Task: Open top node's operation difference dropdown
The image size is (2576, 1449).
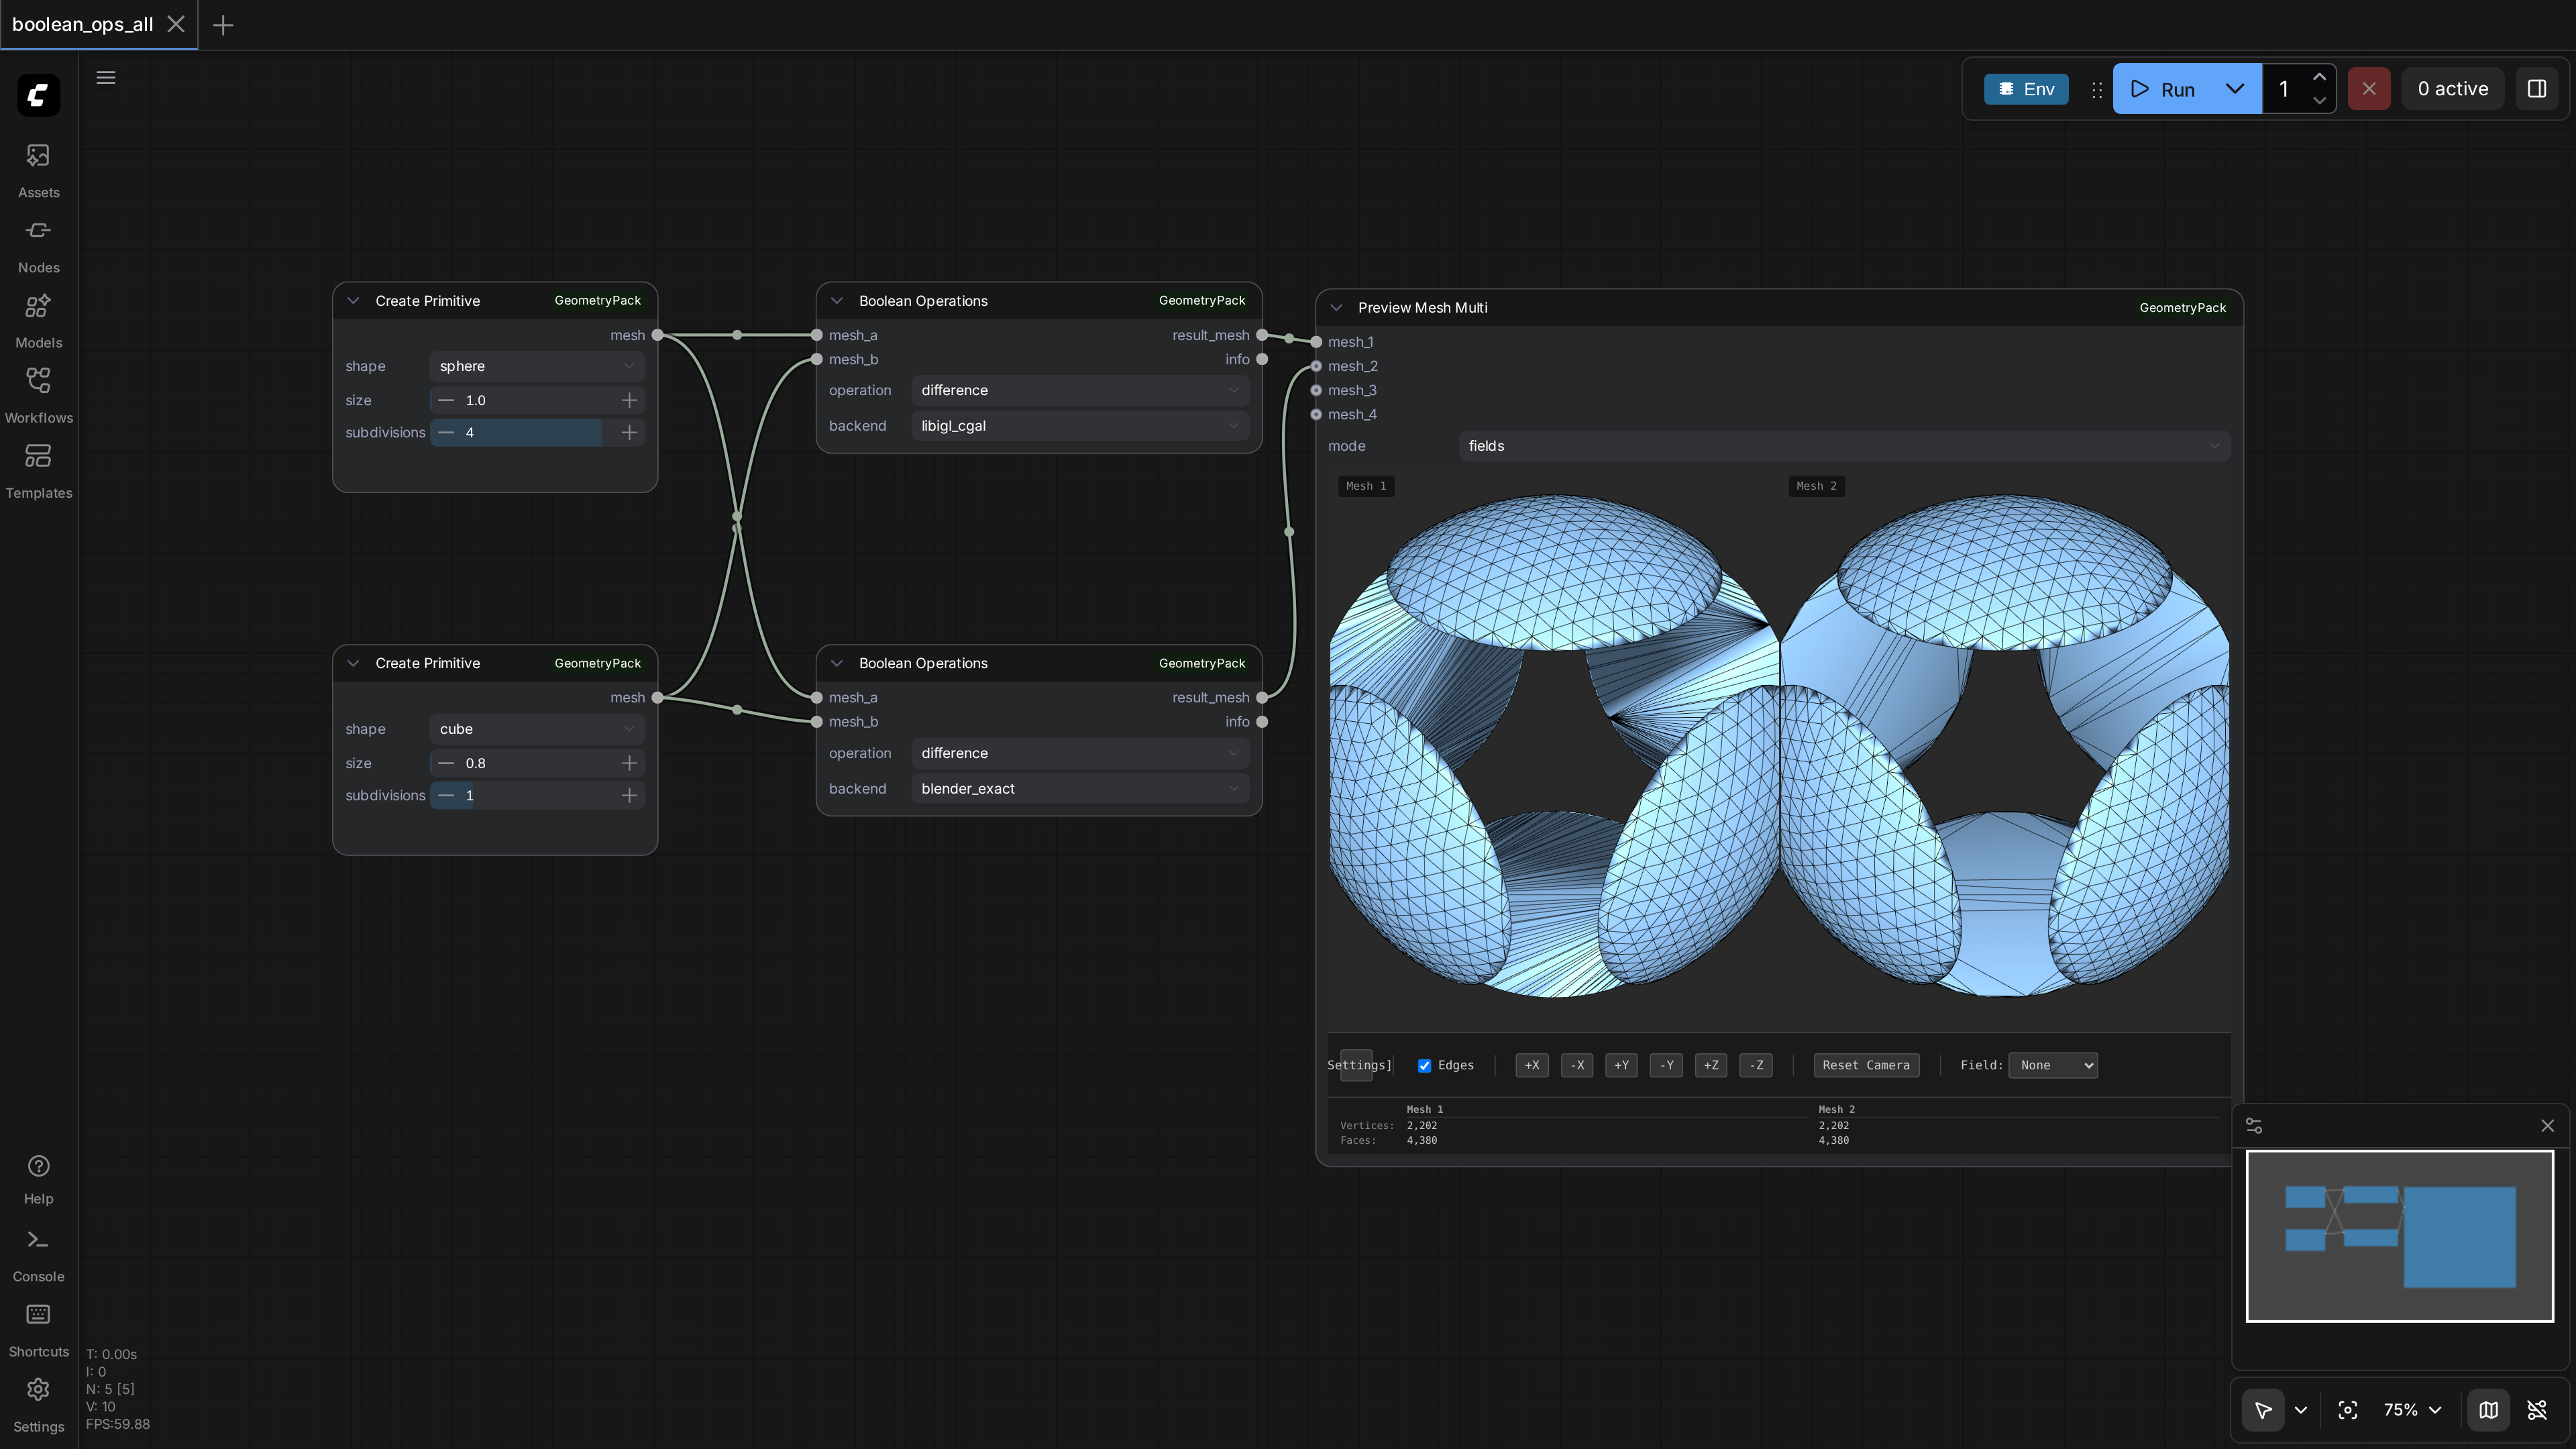Action: click(x=1080, y=390)
